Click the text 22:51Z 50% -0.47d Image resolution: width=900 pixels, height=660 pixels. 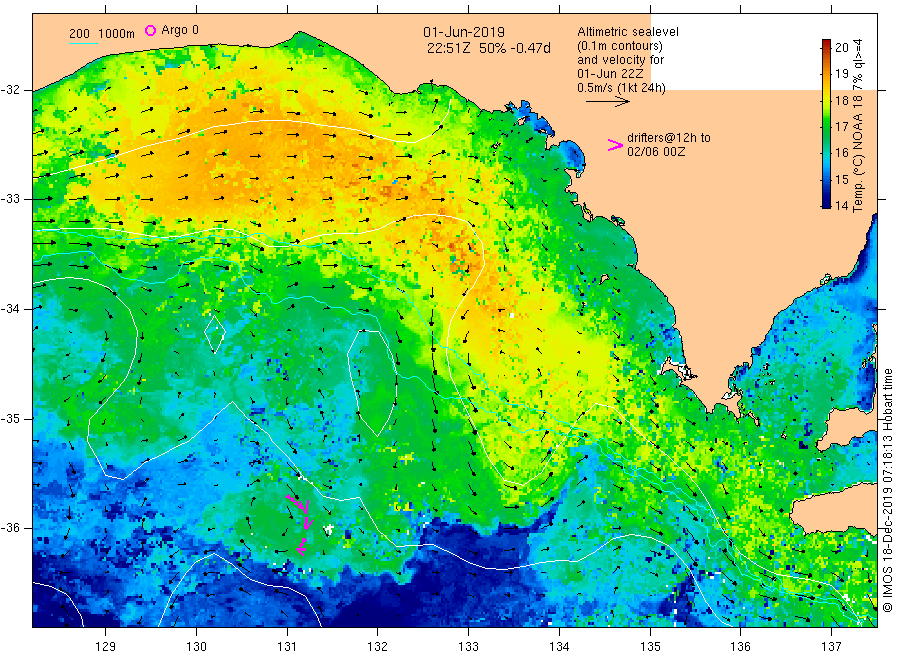tap(488, 48)
